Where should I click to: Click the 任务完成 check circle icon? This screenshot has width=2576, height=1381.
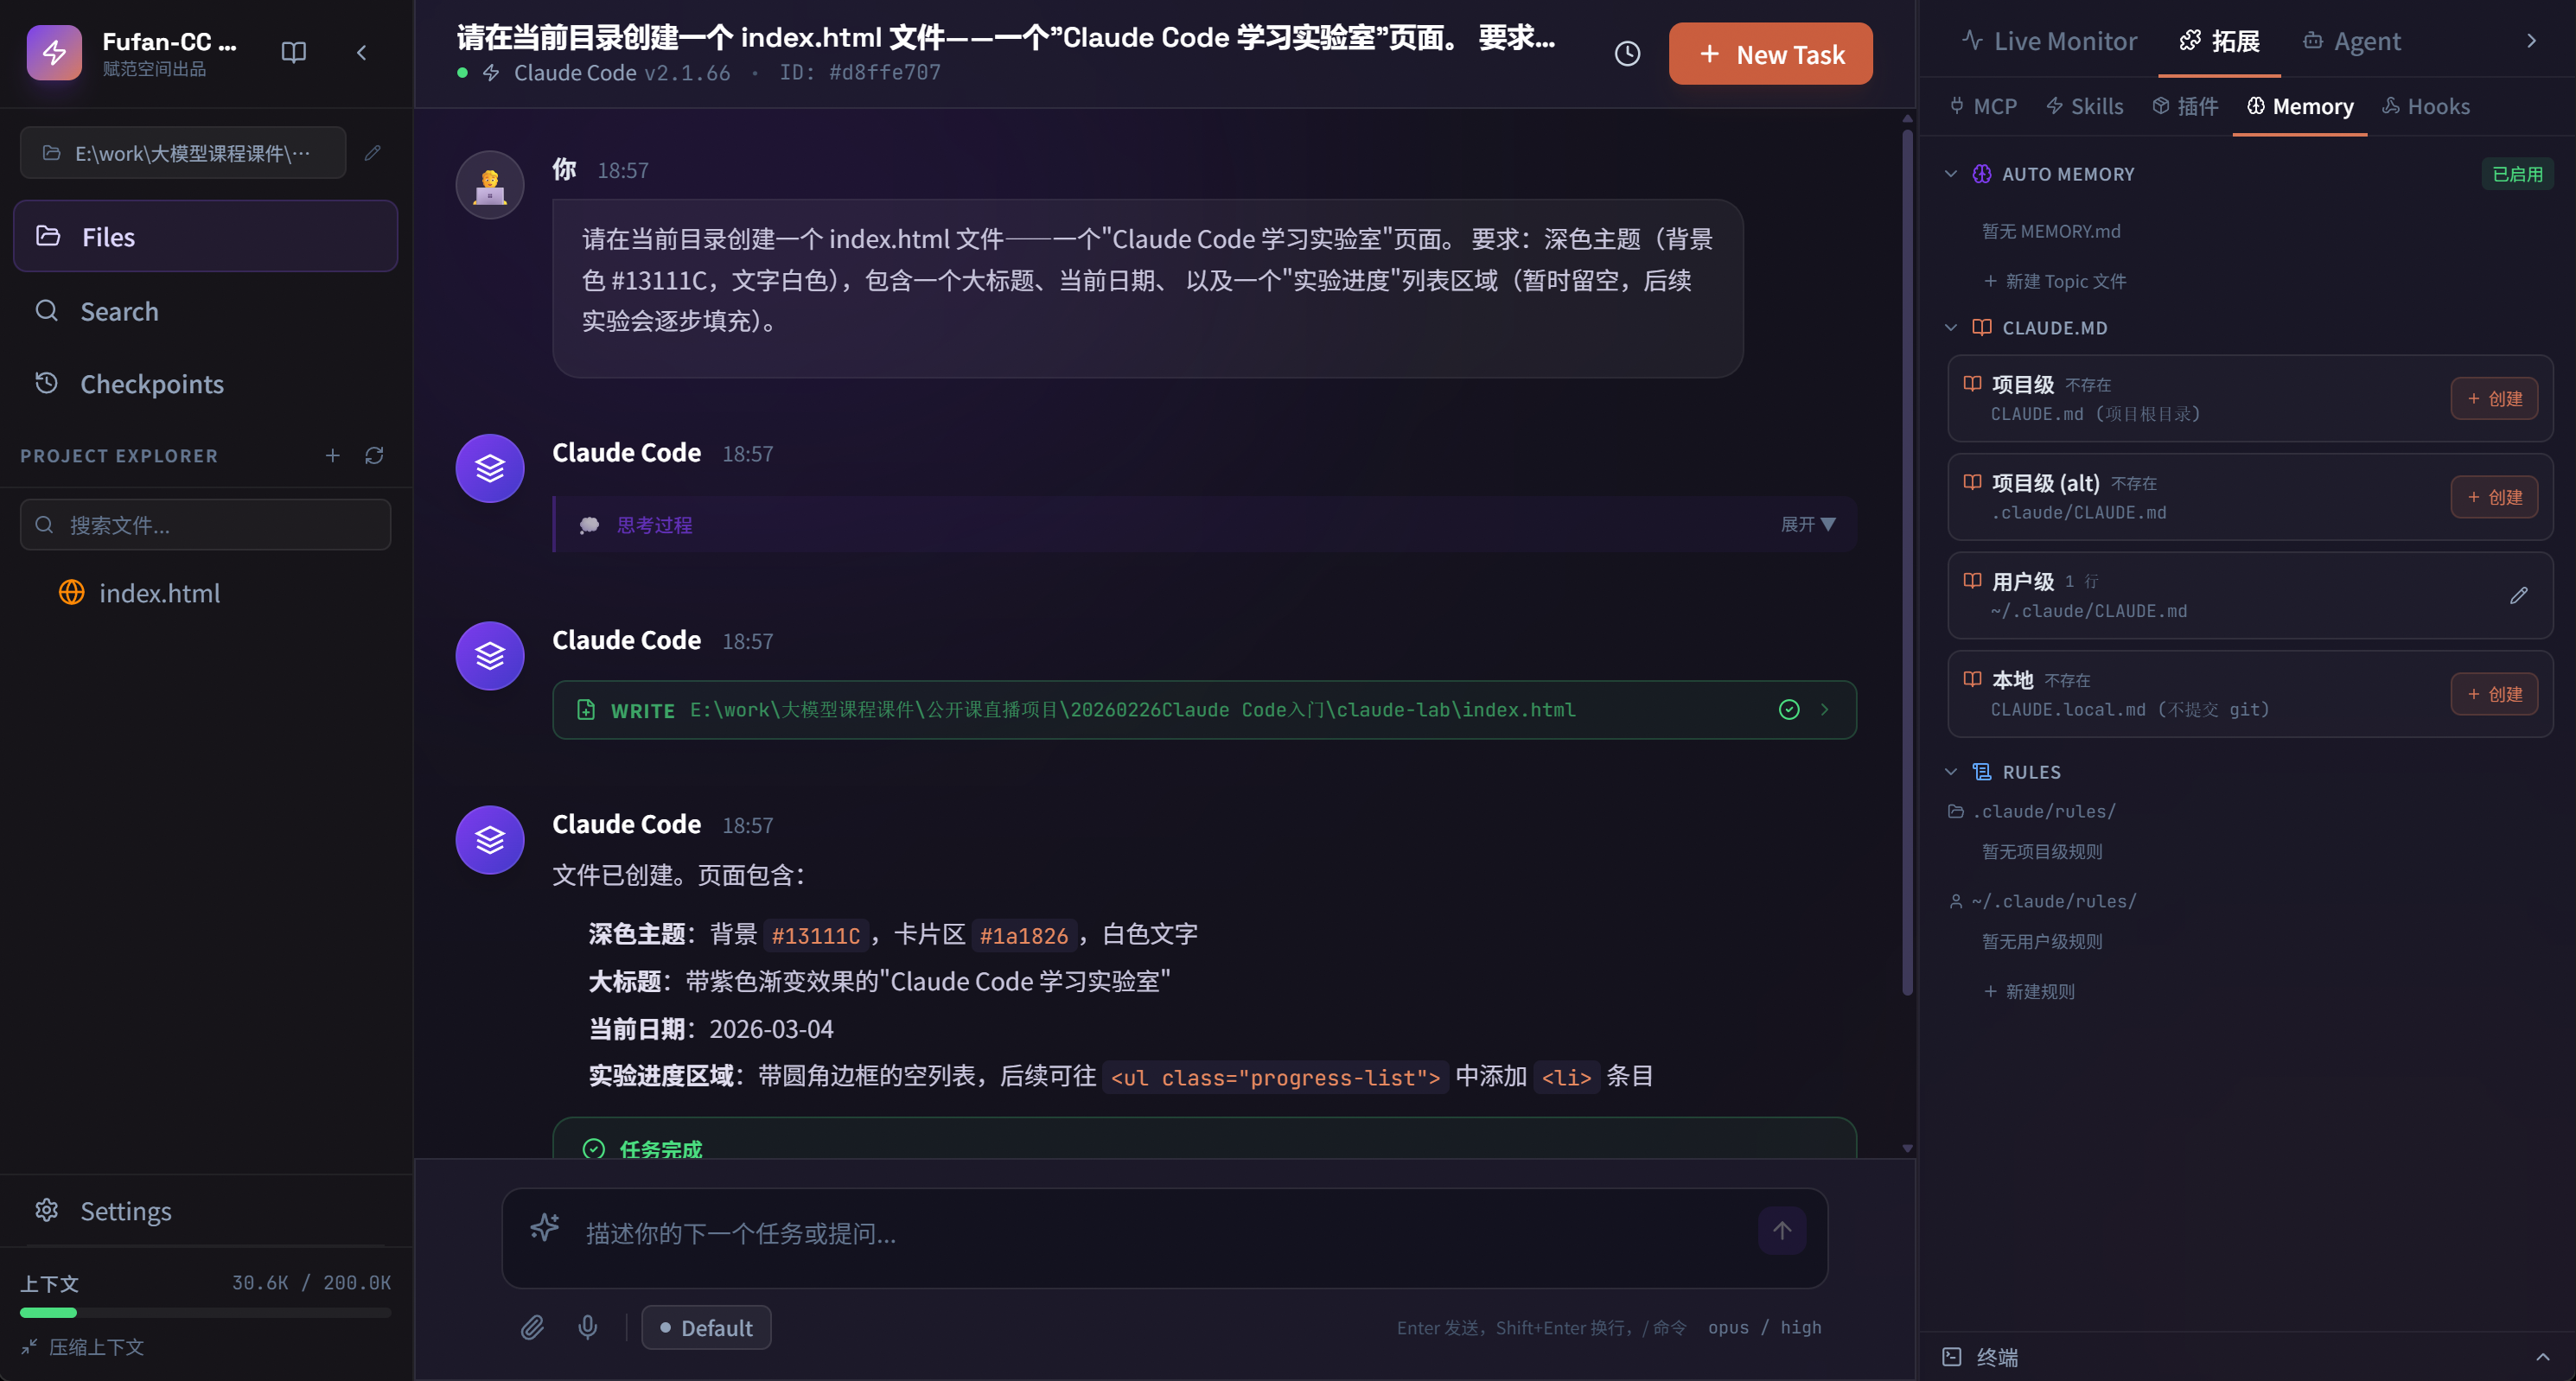[x=594, y=1148]
